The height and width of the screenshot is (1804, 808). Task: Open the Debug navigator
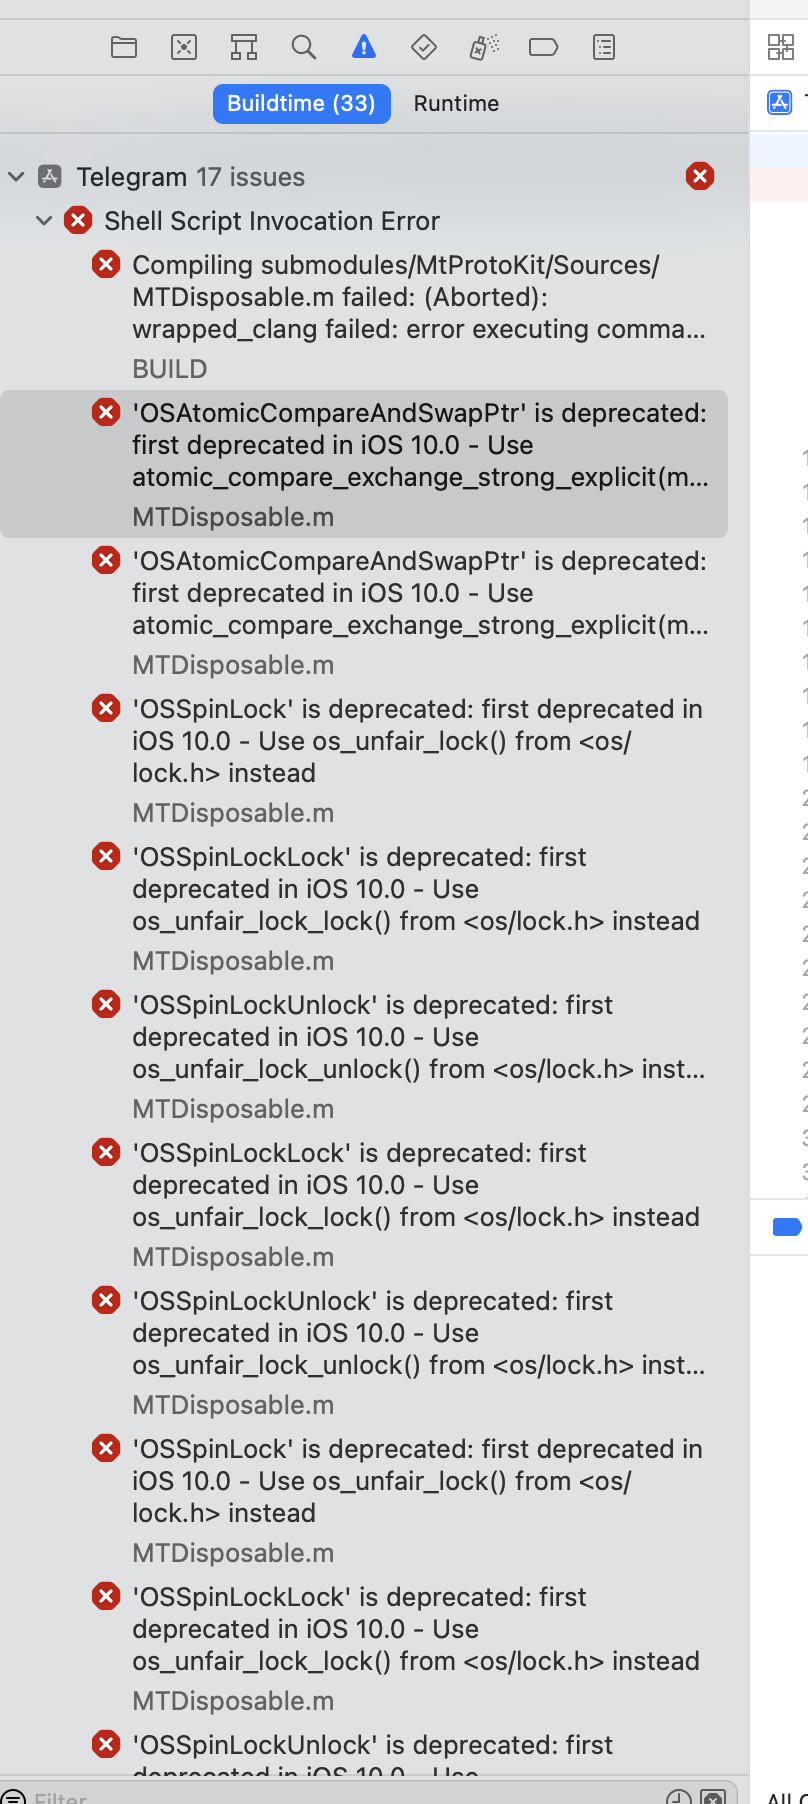(482, 46)
